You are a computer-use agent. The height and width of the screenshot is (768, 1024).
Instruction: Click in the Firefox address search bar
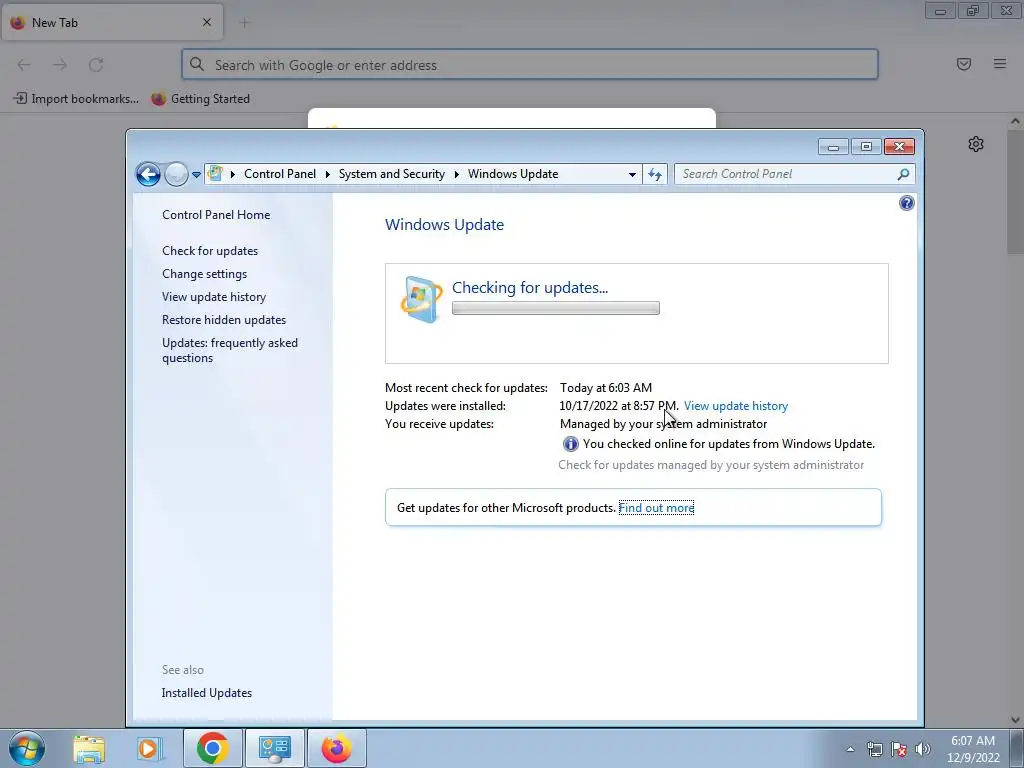(x=530, y=65)
